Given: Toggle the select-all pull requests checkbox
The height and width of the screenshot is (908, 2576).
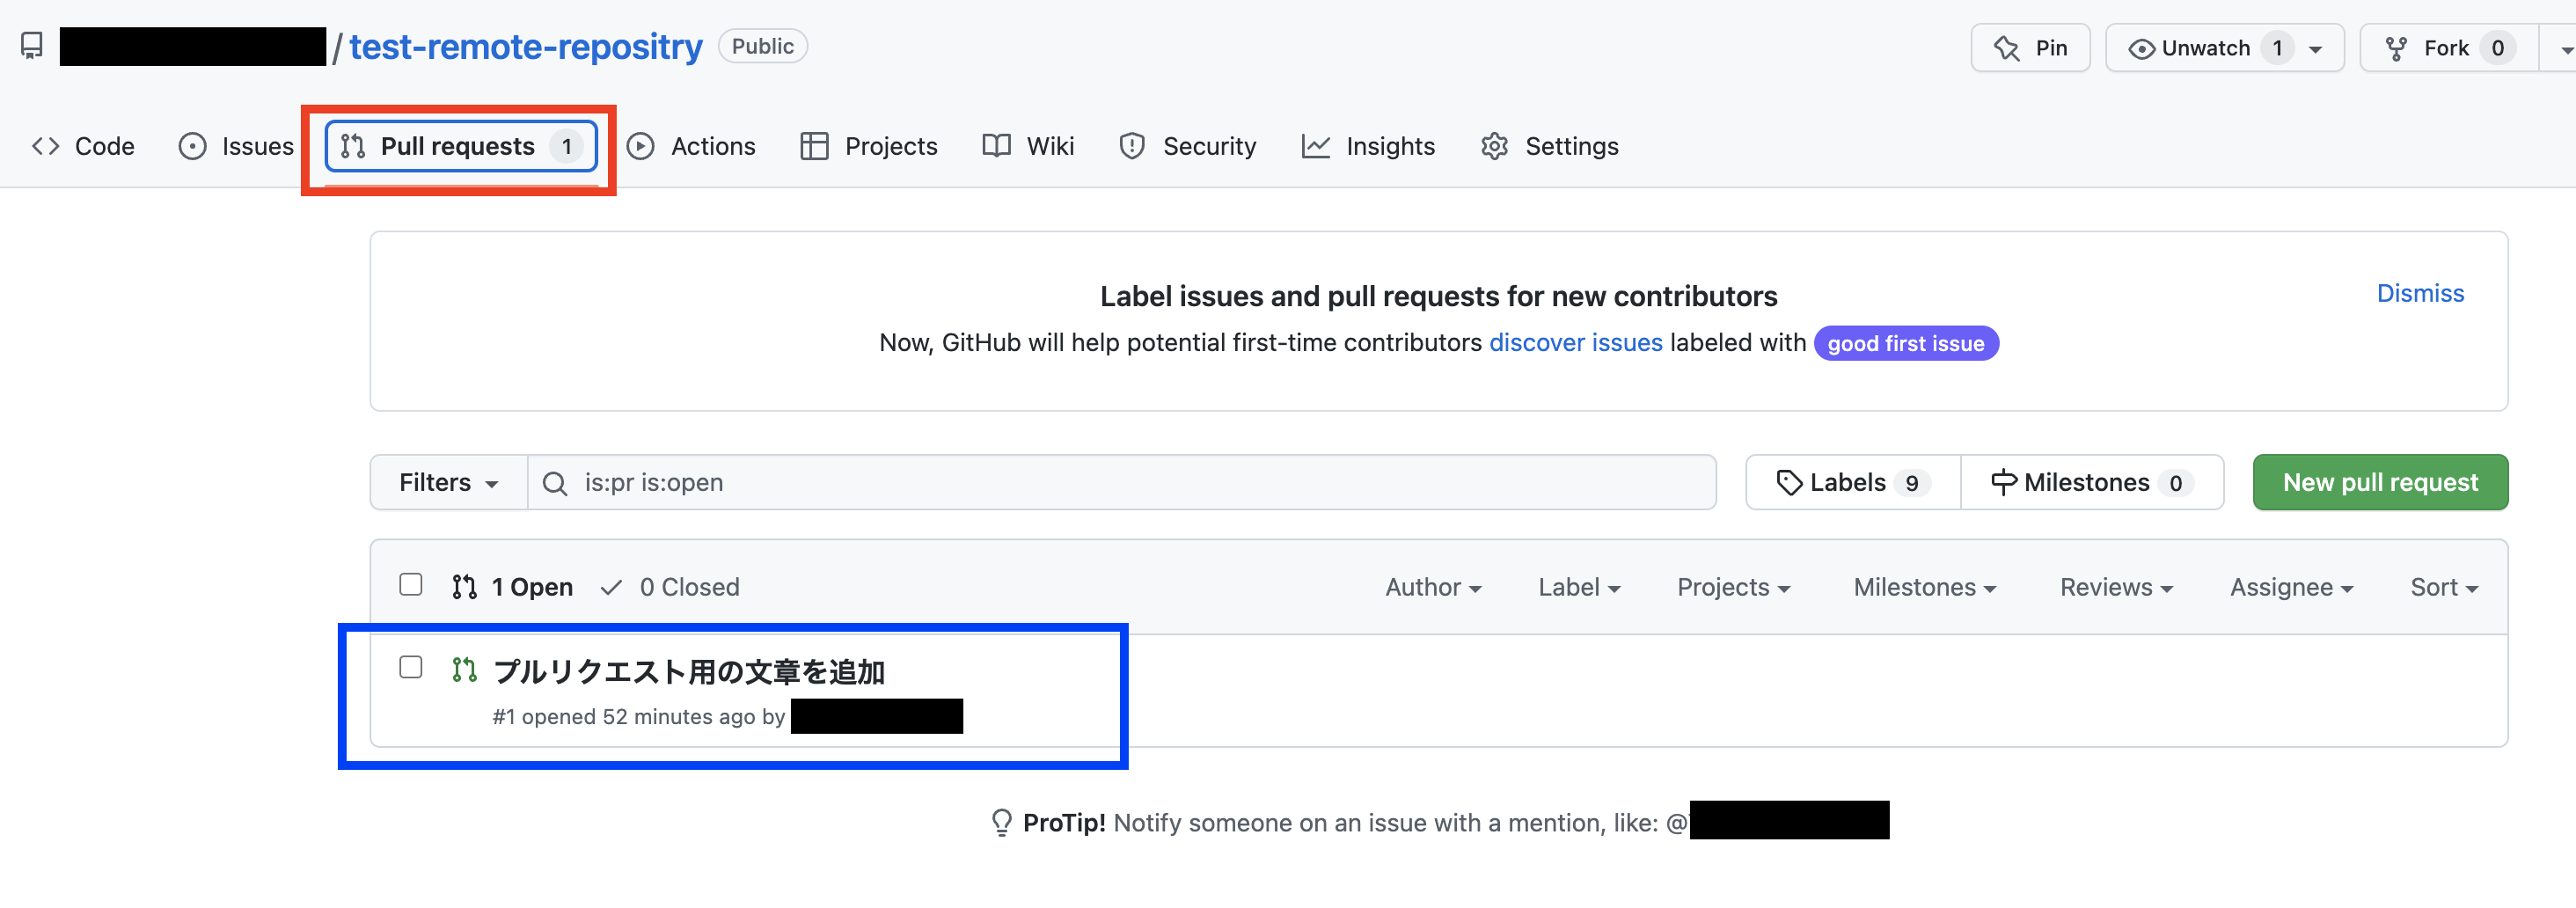Looking at the screenshot, I should pos(410,585).
